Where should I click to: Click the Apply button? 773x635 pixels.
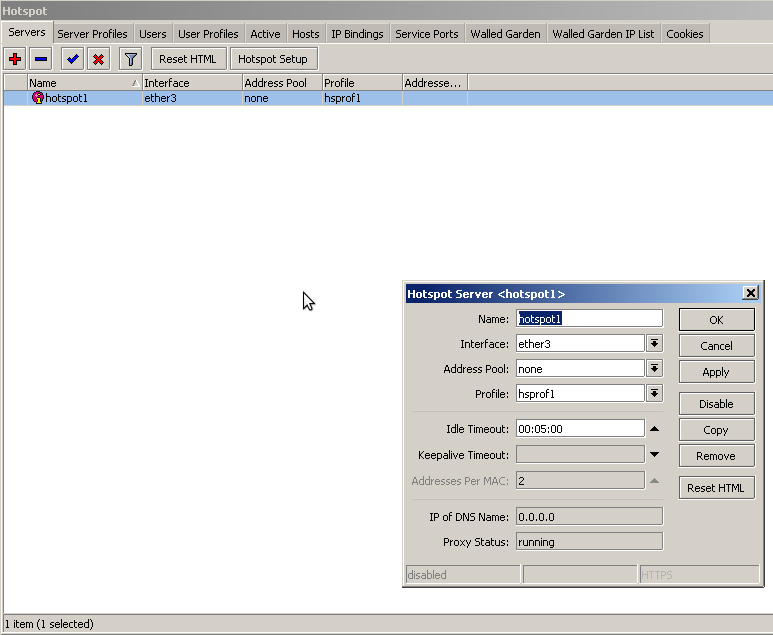pos(716,372)
